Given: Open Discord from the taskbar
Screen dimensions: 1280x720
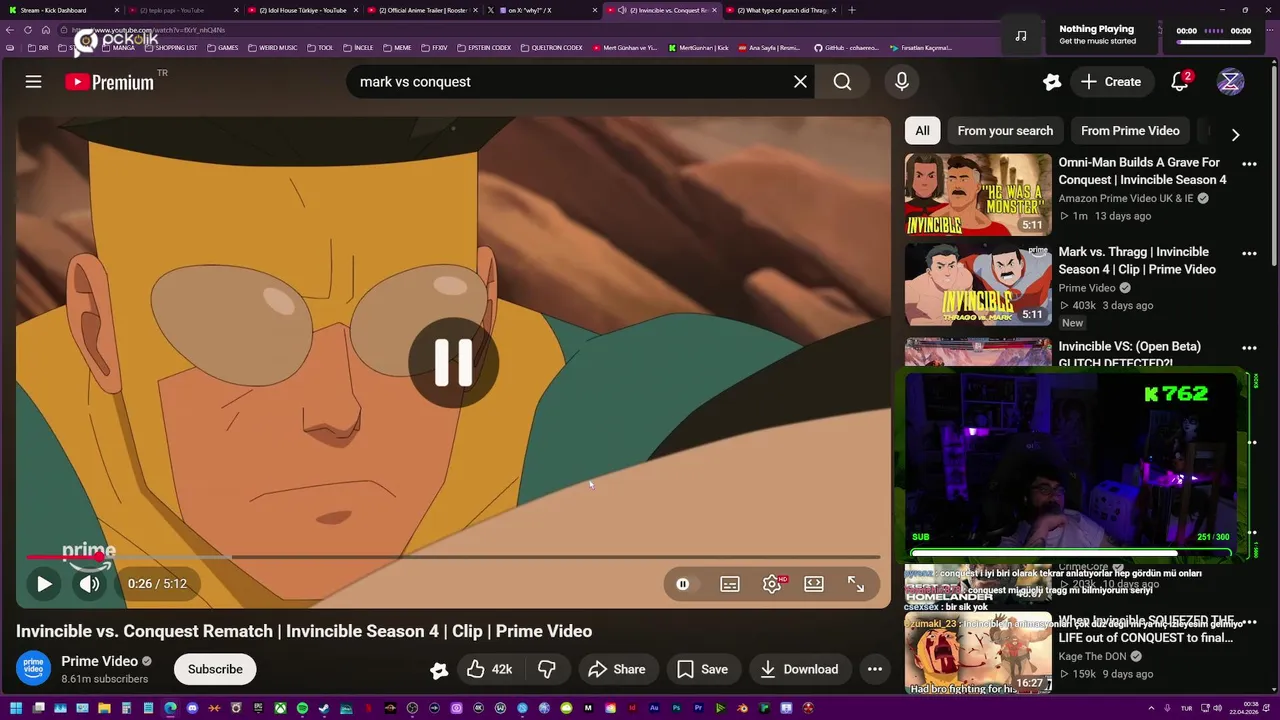Looking at the screenshot, I should click(192, 708).
